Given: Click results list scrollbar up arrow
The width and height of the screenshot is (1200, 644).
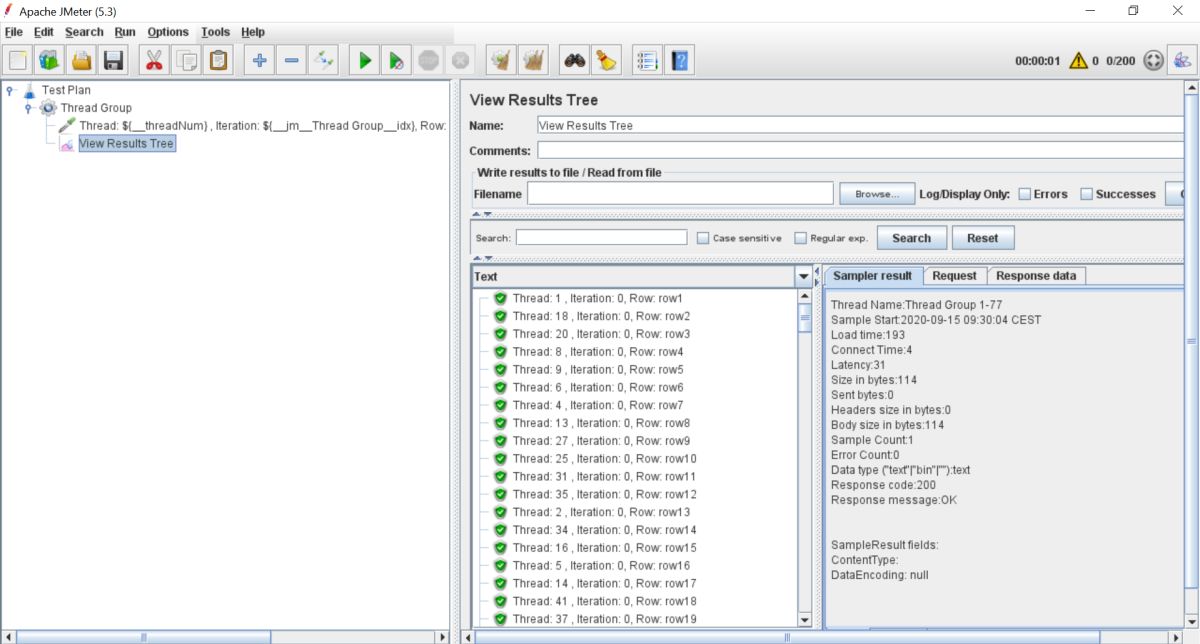Looking at the screenshot, I should pos(805,297).
